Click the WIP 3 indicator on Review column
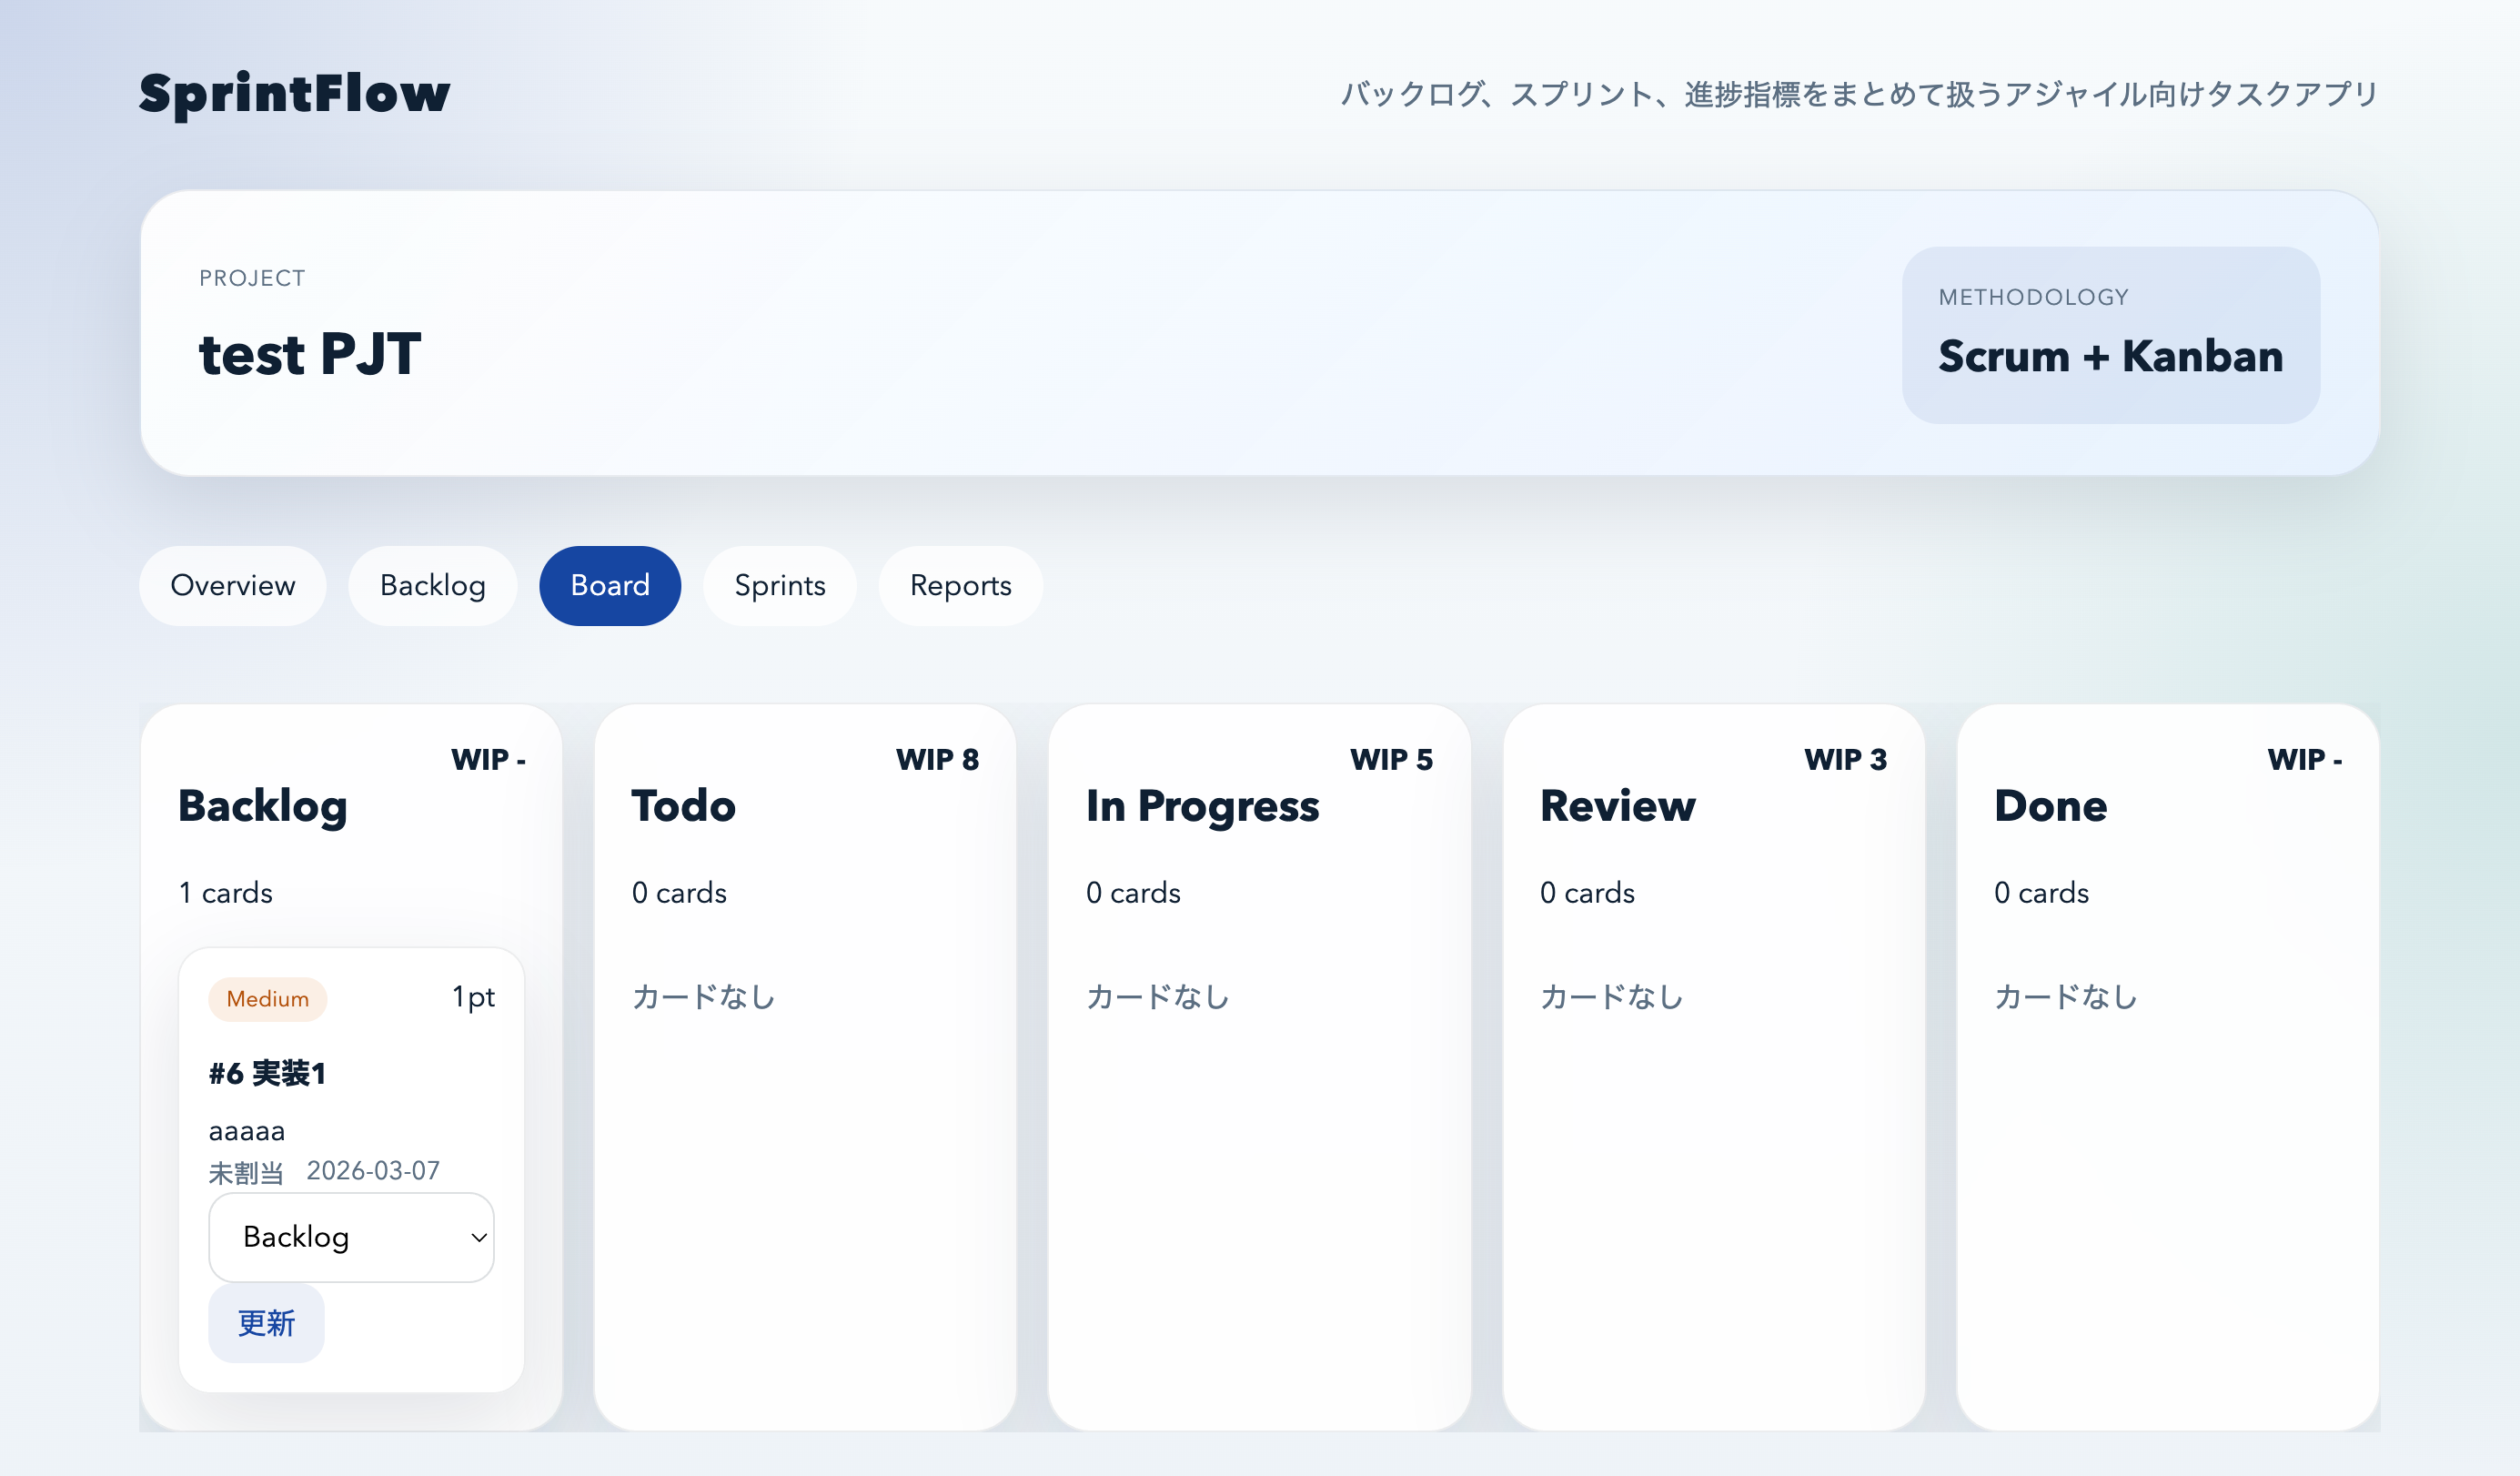The width and height of the screenshot is (2520, 1476). point(1846,759)
